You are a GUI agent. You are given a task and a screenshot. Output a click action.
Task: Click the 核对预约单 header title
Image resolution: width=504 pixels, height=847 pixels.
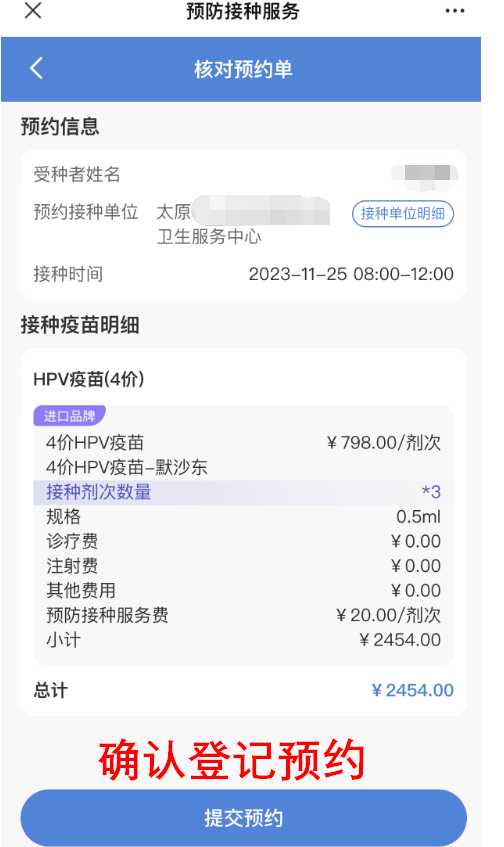pyautogui.click(x=243, y=69)
